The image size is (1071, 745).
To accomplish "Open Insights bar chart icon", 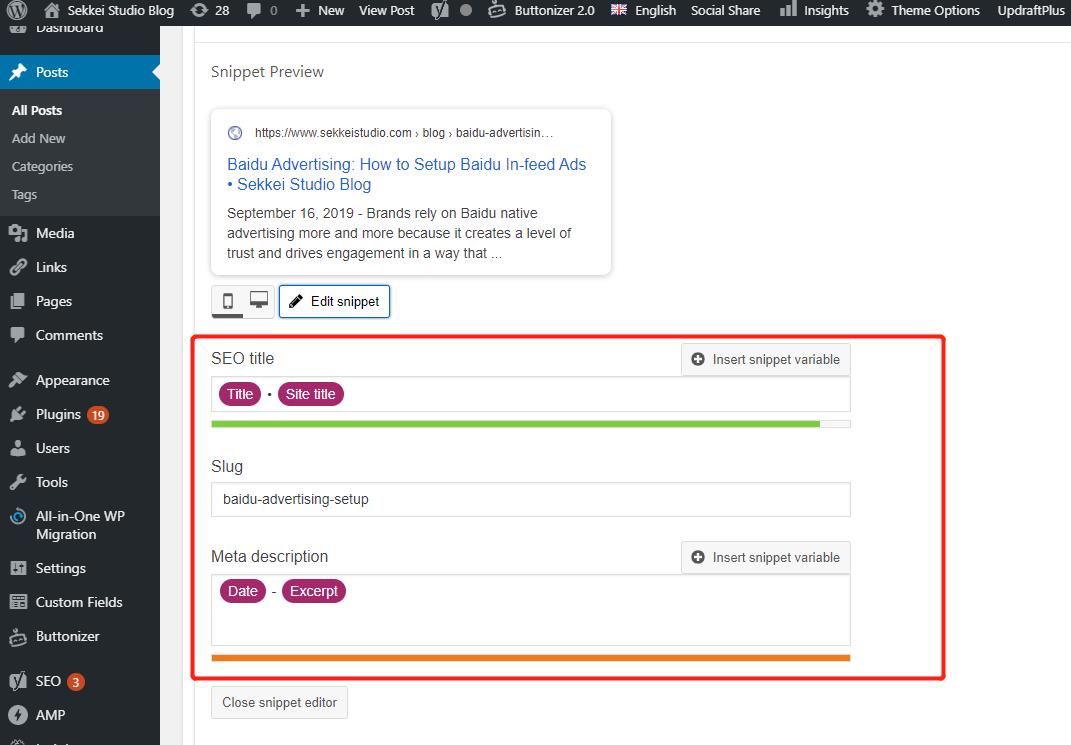I will [787, 10].
